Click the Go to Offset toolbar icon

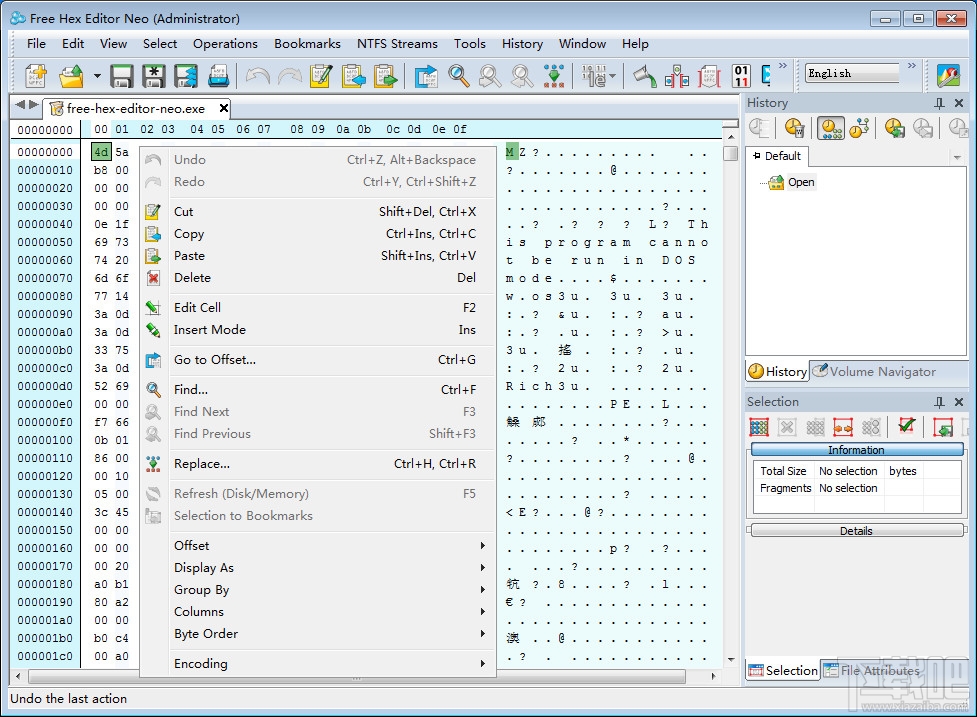point(426,76)
